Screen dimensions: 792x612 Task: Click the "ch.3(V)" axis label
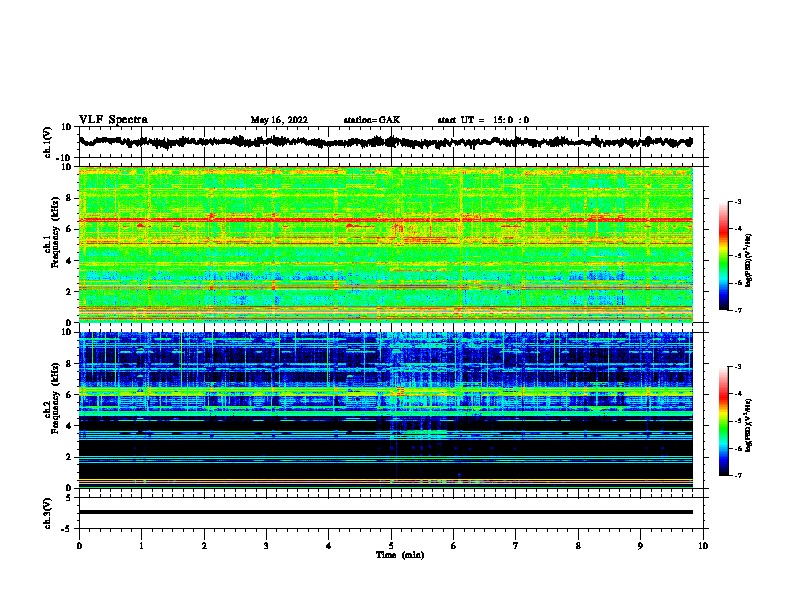pyautogui.click(x=47, y=513)
